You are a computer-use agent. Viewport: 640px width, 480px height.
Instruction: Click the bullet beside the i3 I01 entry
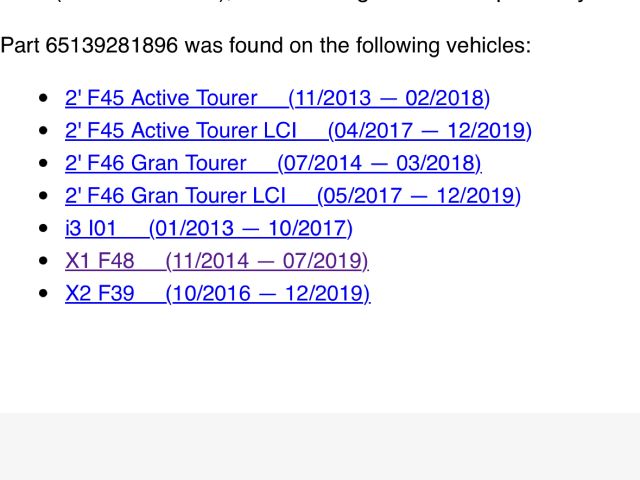pyautogui.click(x=42, y=230)
